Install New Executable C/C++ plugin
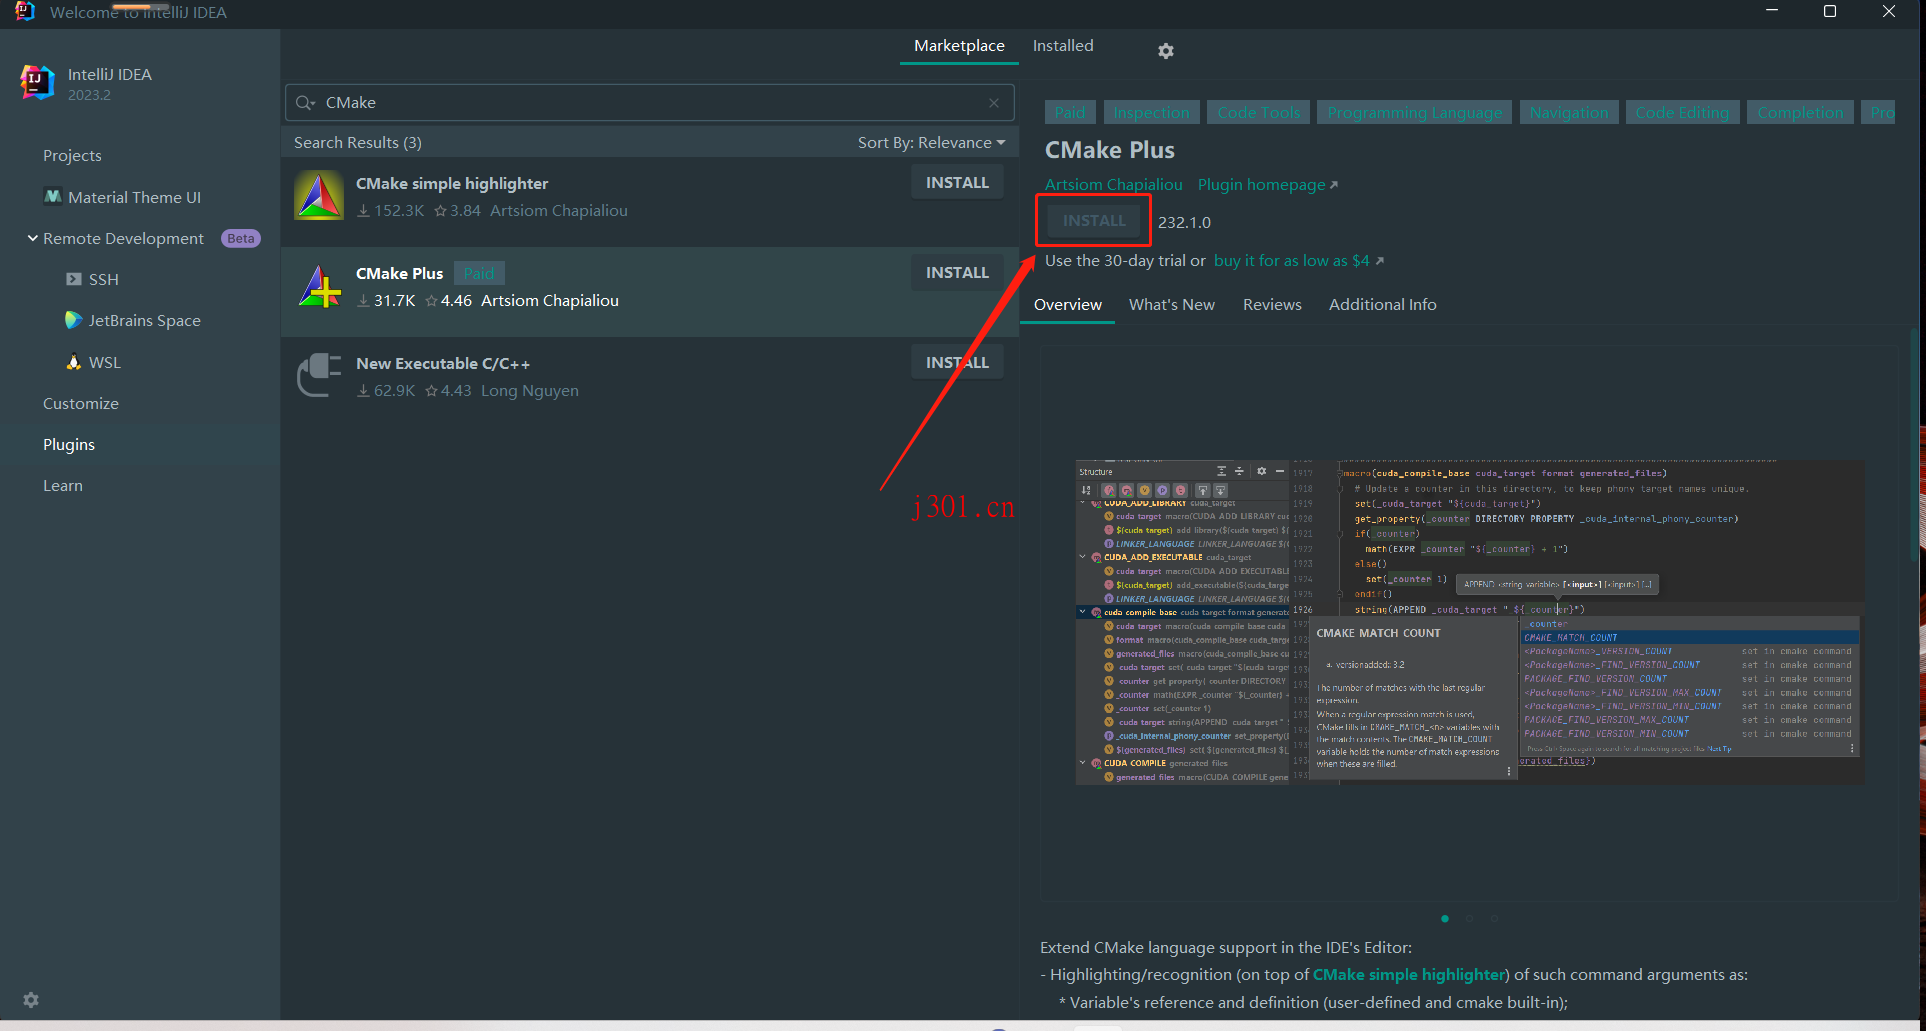 (957, 362)
